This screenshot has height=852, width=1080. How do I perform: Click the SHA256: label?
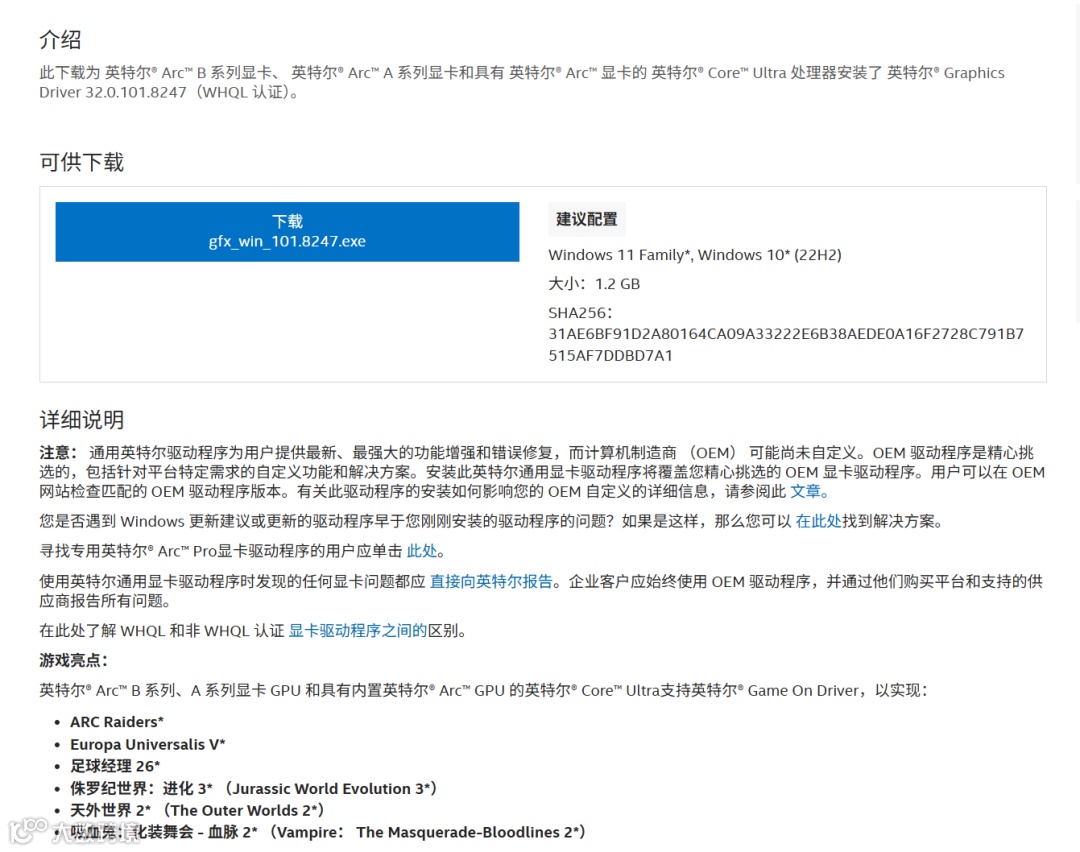pyautogui.click(x=581, y=313)
